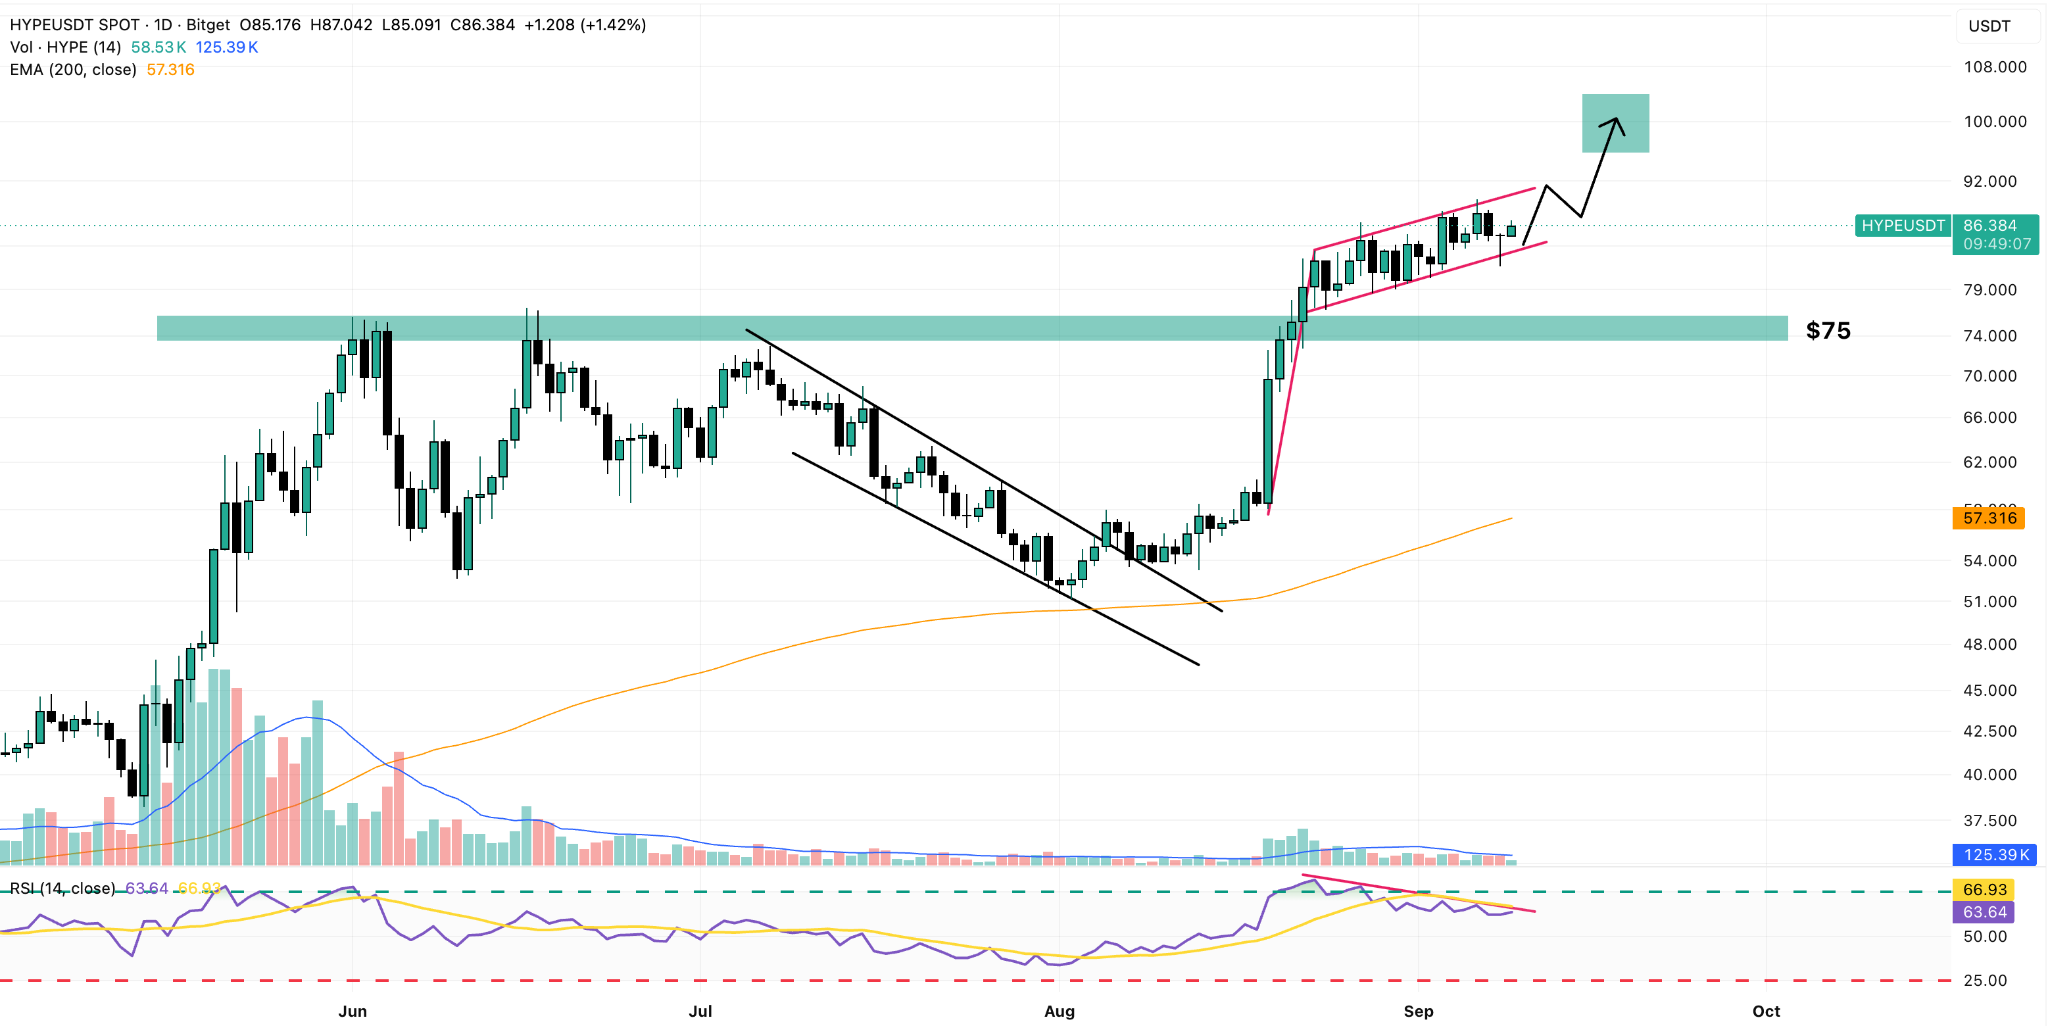Image resolution: width=2048 pixels, height=1026 pixels.
Task: Click the green HYPEUSDT price tag
Action: pyautogui.click(x=1903, y=226)
